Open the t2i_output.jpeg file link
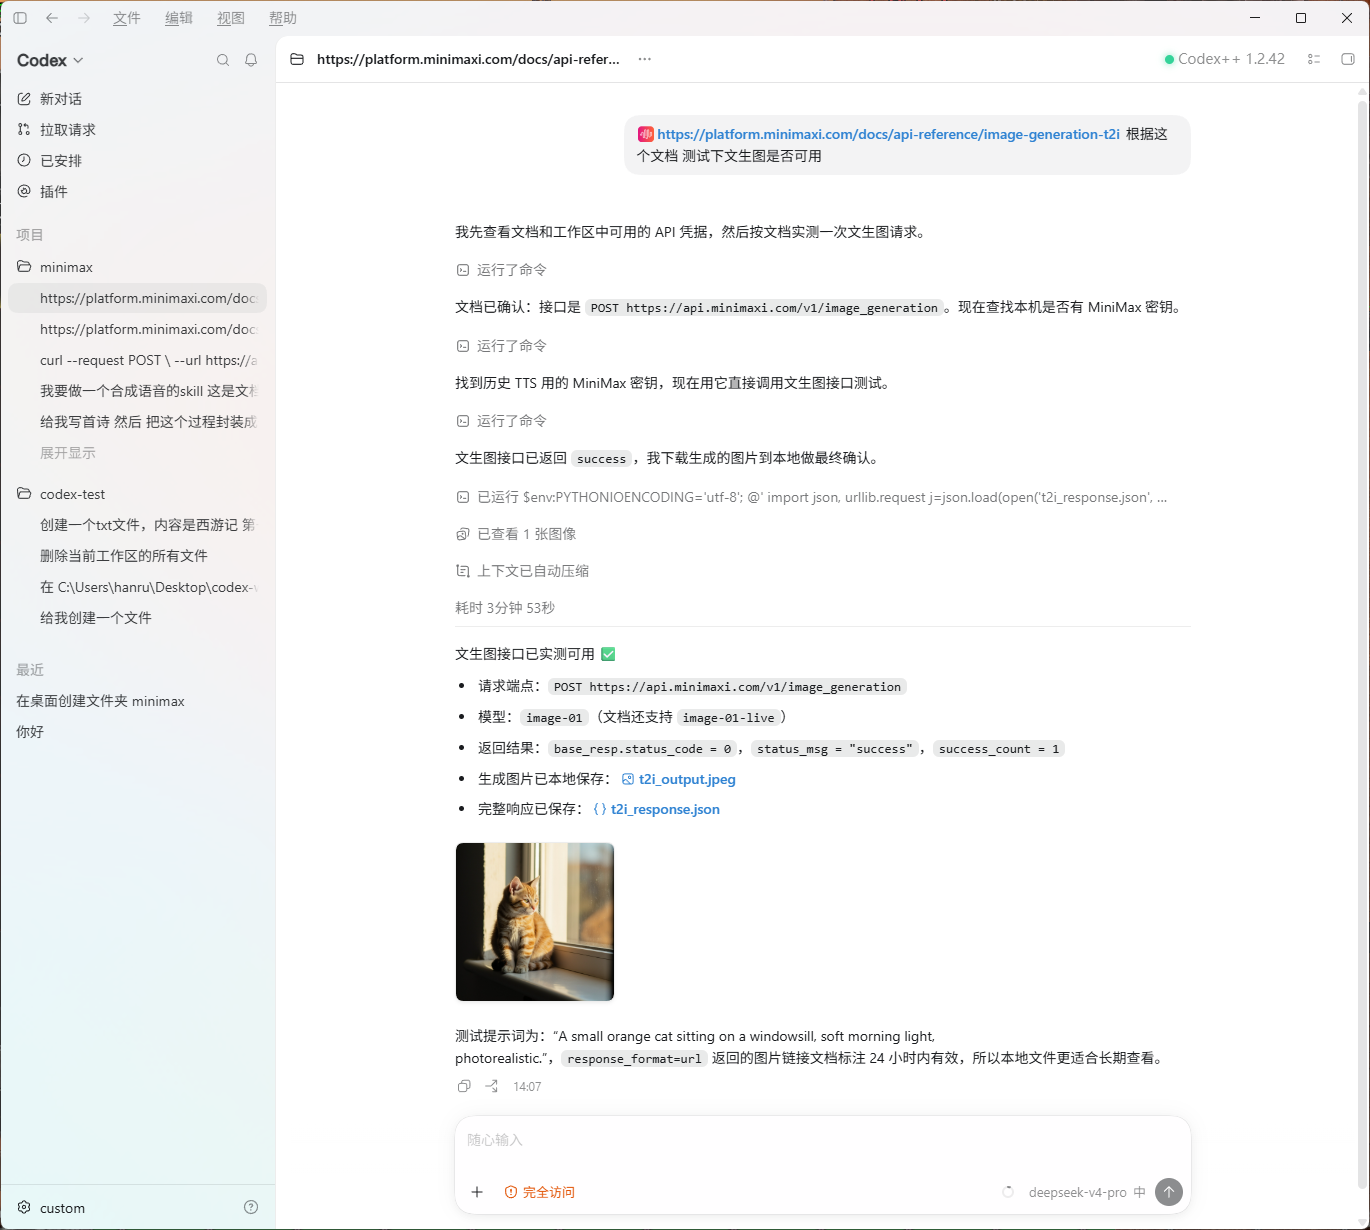This screenshot has height=1230, width=1370. coord(679,779)
